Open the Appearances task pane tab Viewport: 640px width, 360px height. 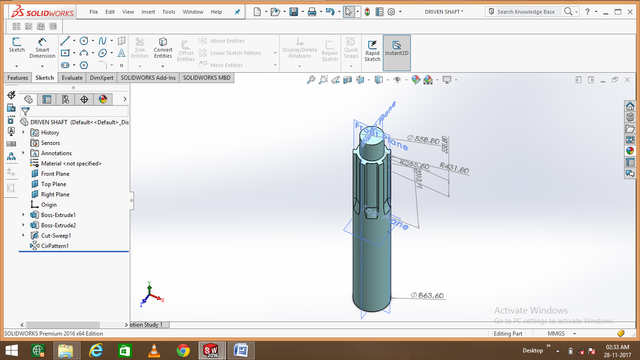[x=630, y=151]
